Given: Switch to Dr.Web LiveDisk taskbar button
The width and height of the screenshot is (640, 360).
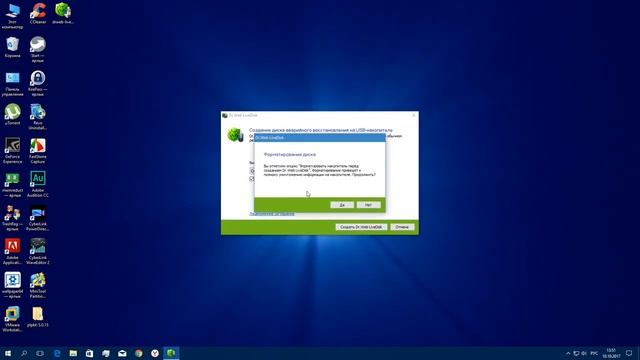Looking at the screenshot, I should (171, 353).
